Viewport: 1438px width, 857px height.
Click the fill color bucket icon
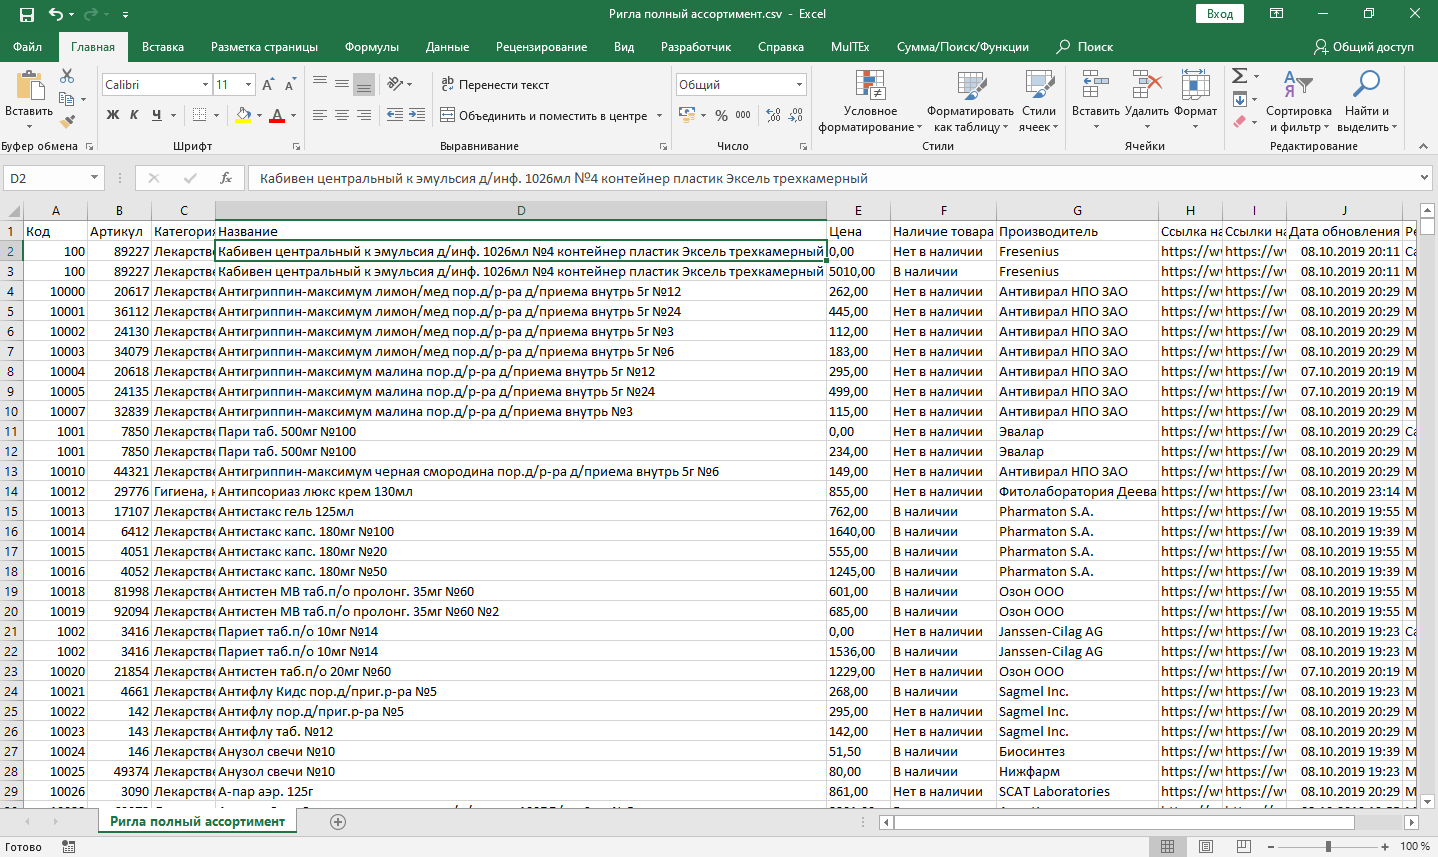tap(243, 115)
